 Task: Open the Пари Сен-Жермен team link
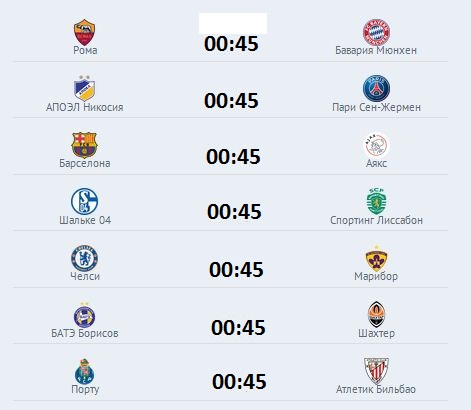(x=376, y=107)
